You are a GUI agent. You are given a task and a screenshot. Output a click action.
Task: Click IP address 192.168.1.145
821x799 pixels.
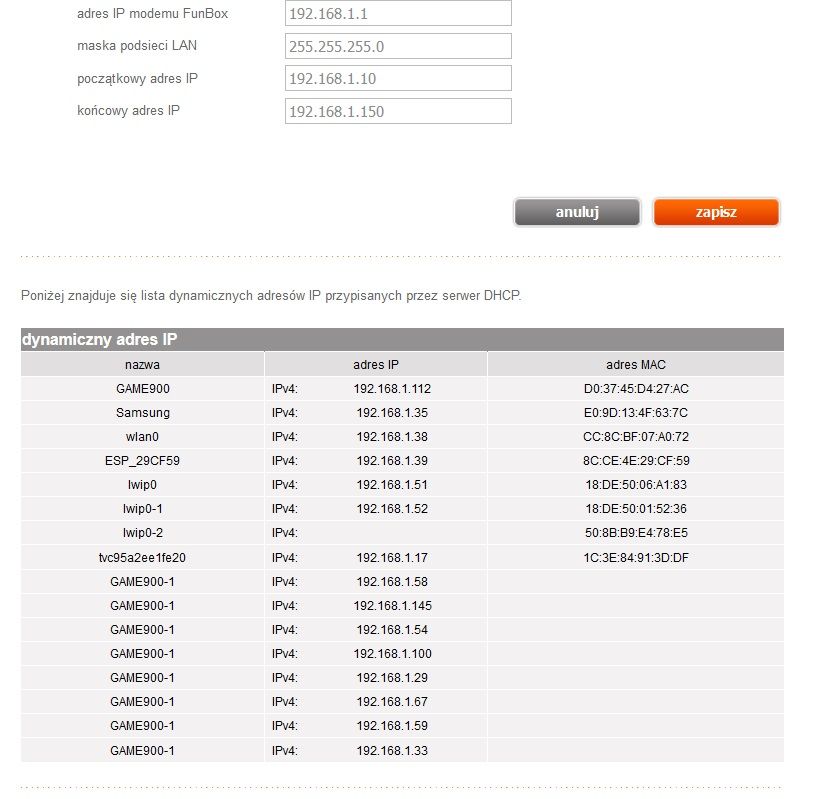click(x=392, y=606)
